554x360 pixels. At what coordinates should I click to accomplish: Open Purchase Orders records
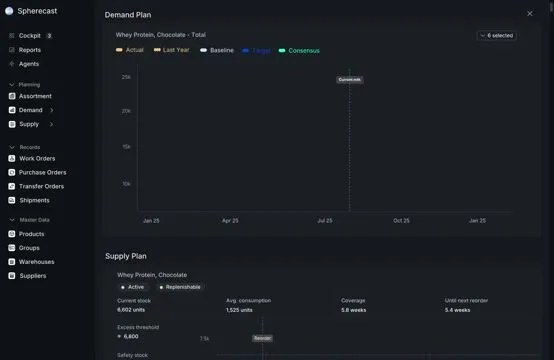pyautogui.click(x=42, y=172)
